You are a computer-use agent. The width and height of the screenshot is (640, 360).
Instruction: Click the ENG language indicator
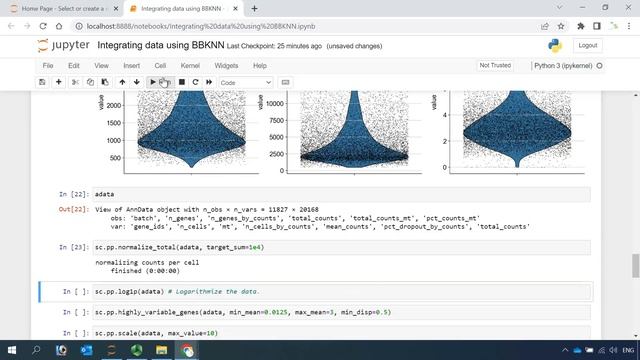pyautogui.click(x=628, y=350)
